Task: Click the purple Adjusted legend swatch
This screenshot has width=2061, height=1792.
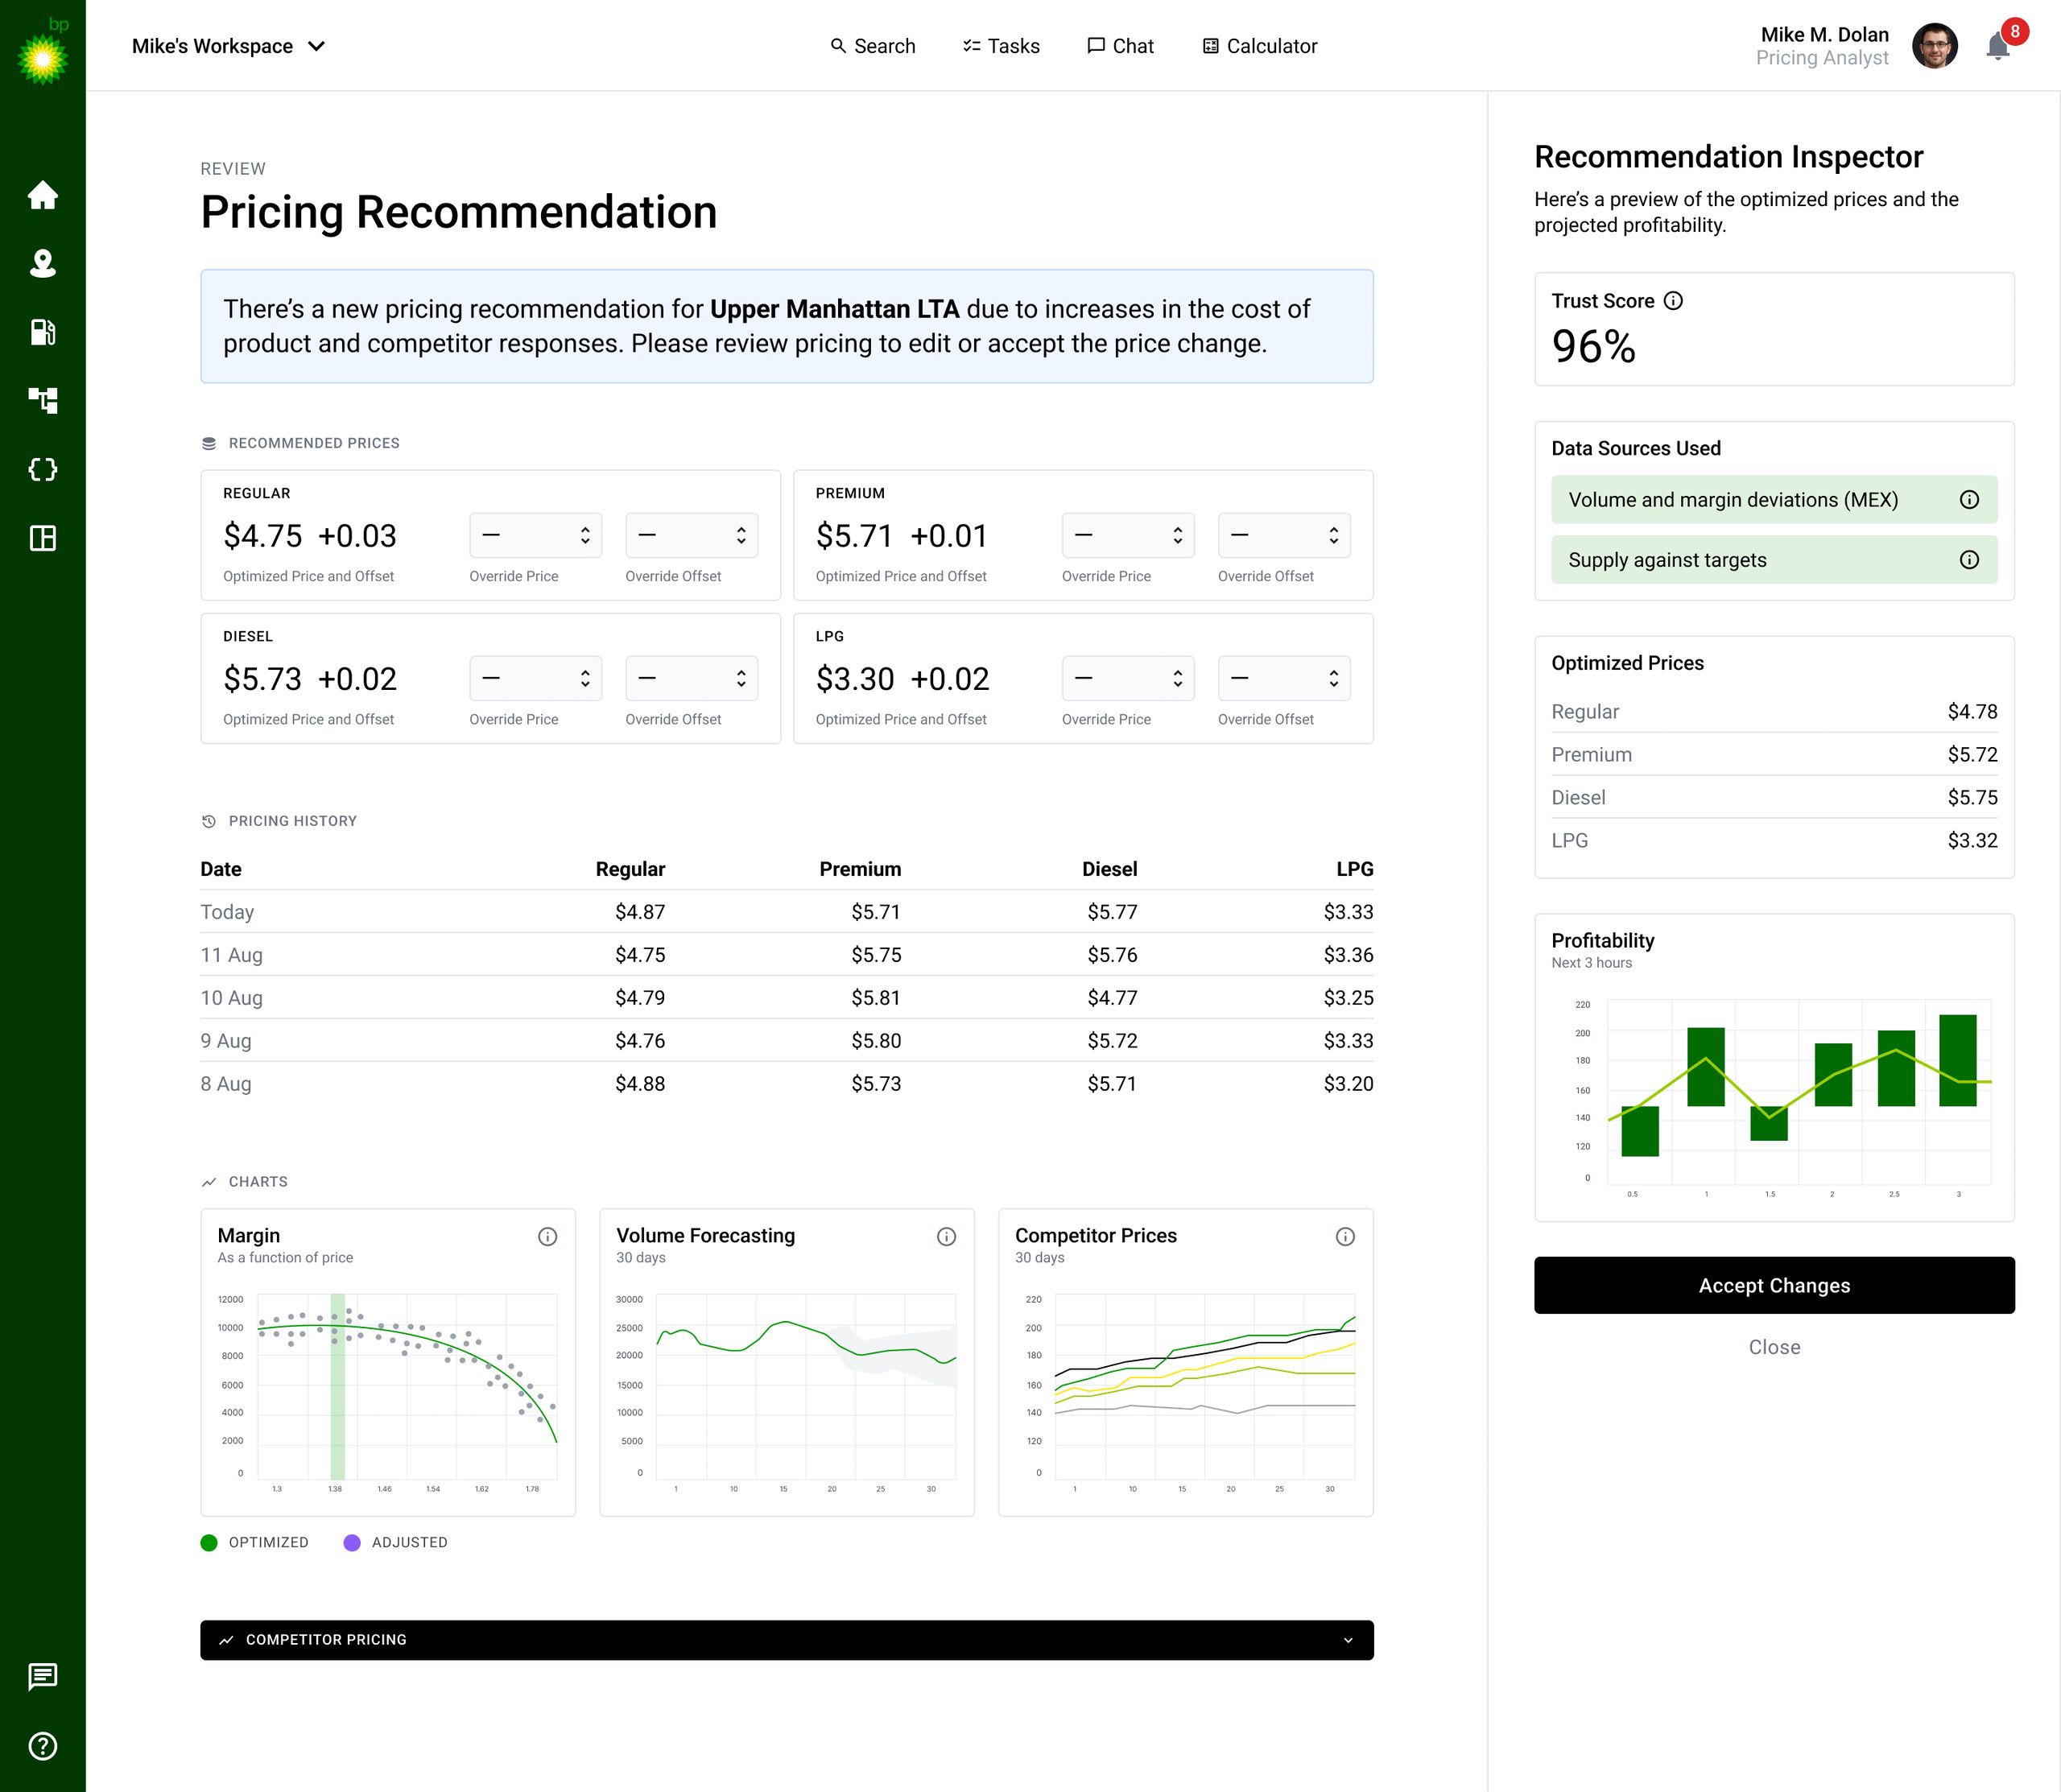Action: [x=352, y=1543]
